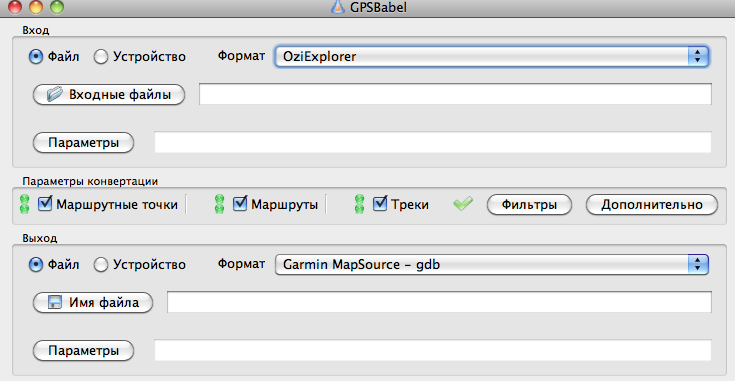Close the GPSBabel window with the red button
Viewport: 735px width, 381px height.
(15, 7)
